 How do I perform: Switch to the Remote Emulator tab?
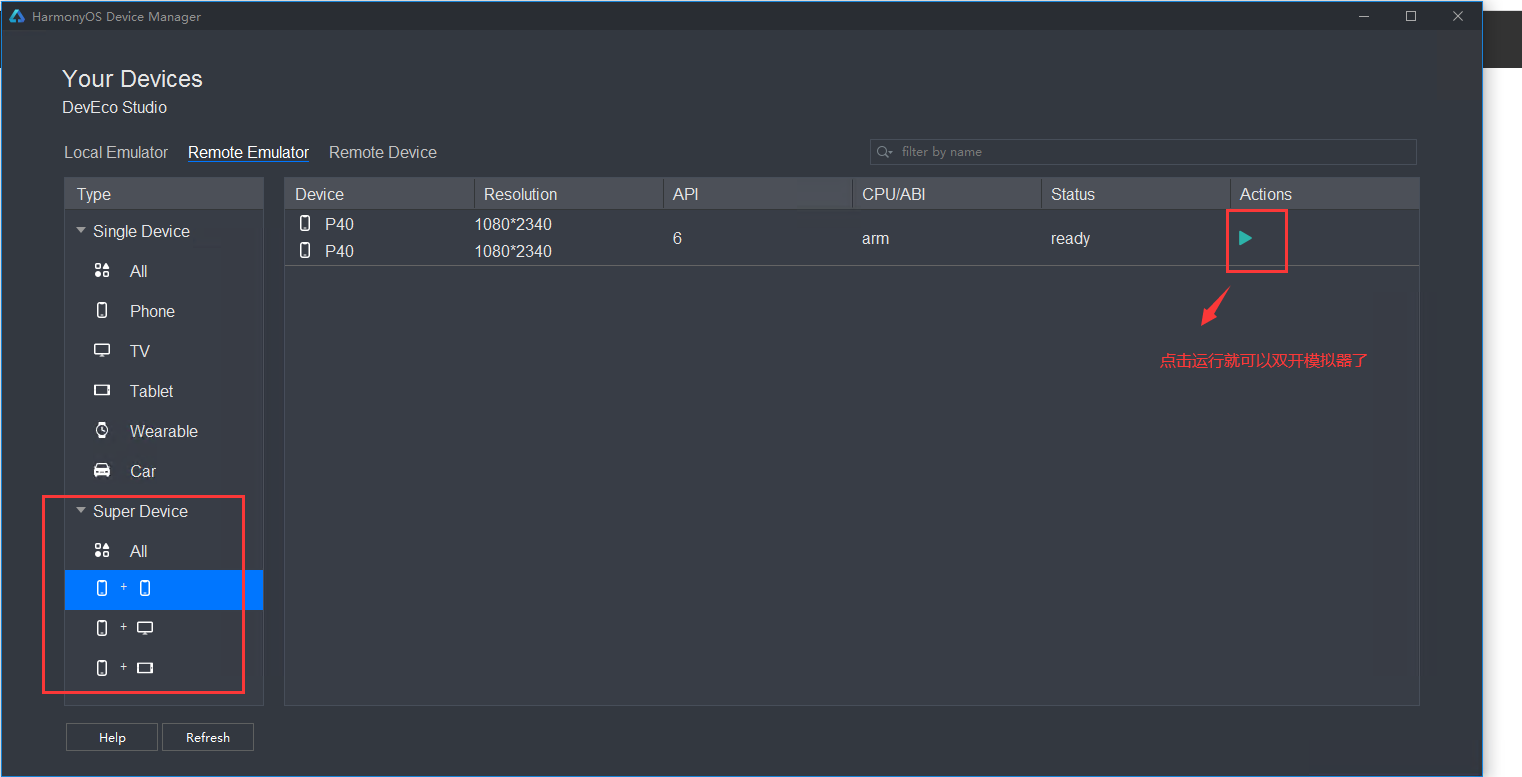[248, 152]
